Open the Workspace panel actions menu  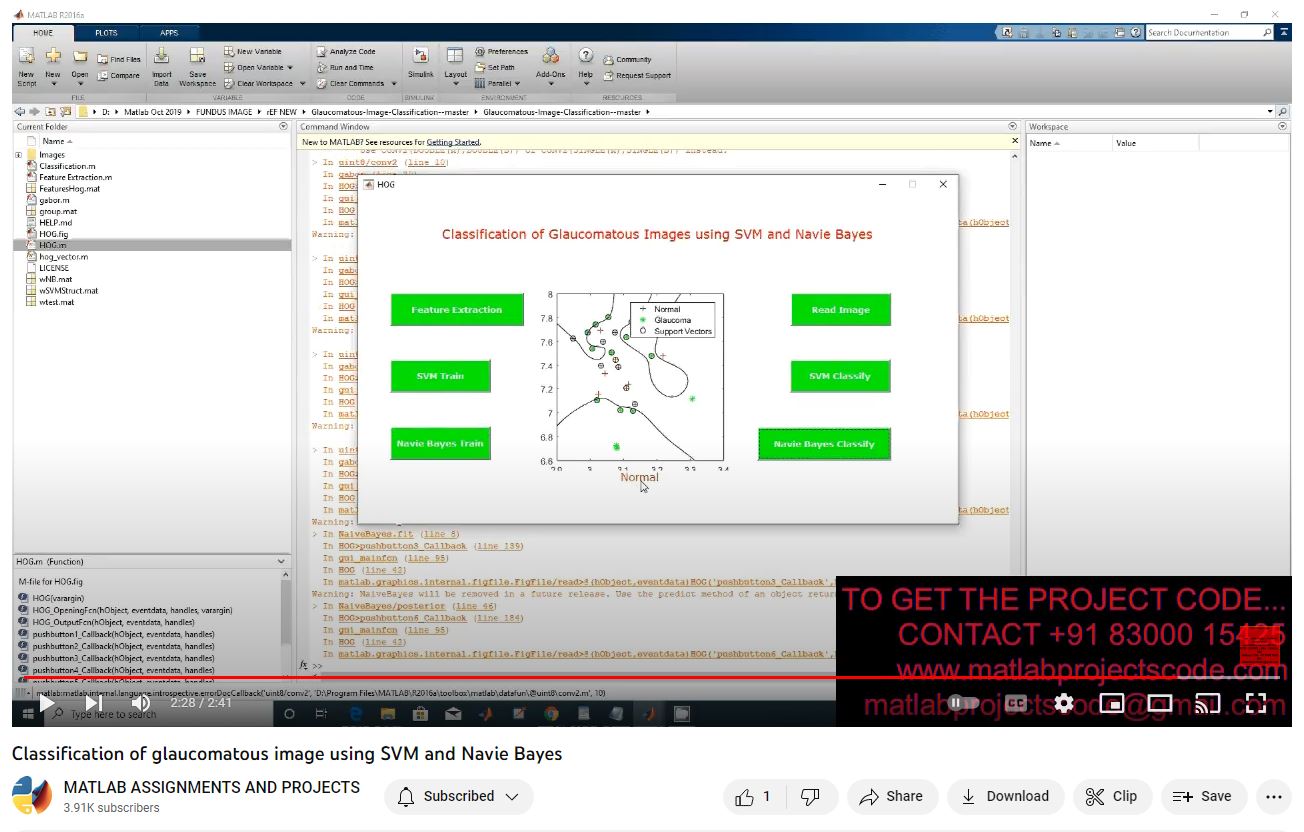(x=1283, y=127)
